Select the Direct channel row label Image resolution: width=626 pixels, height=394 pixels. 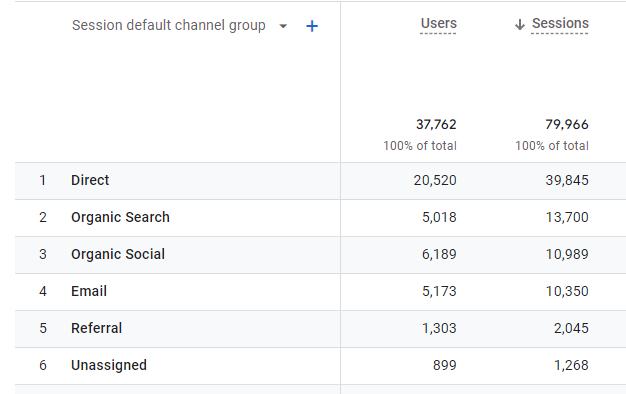(x=90, y=180)
